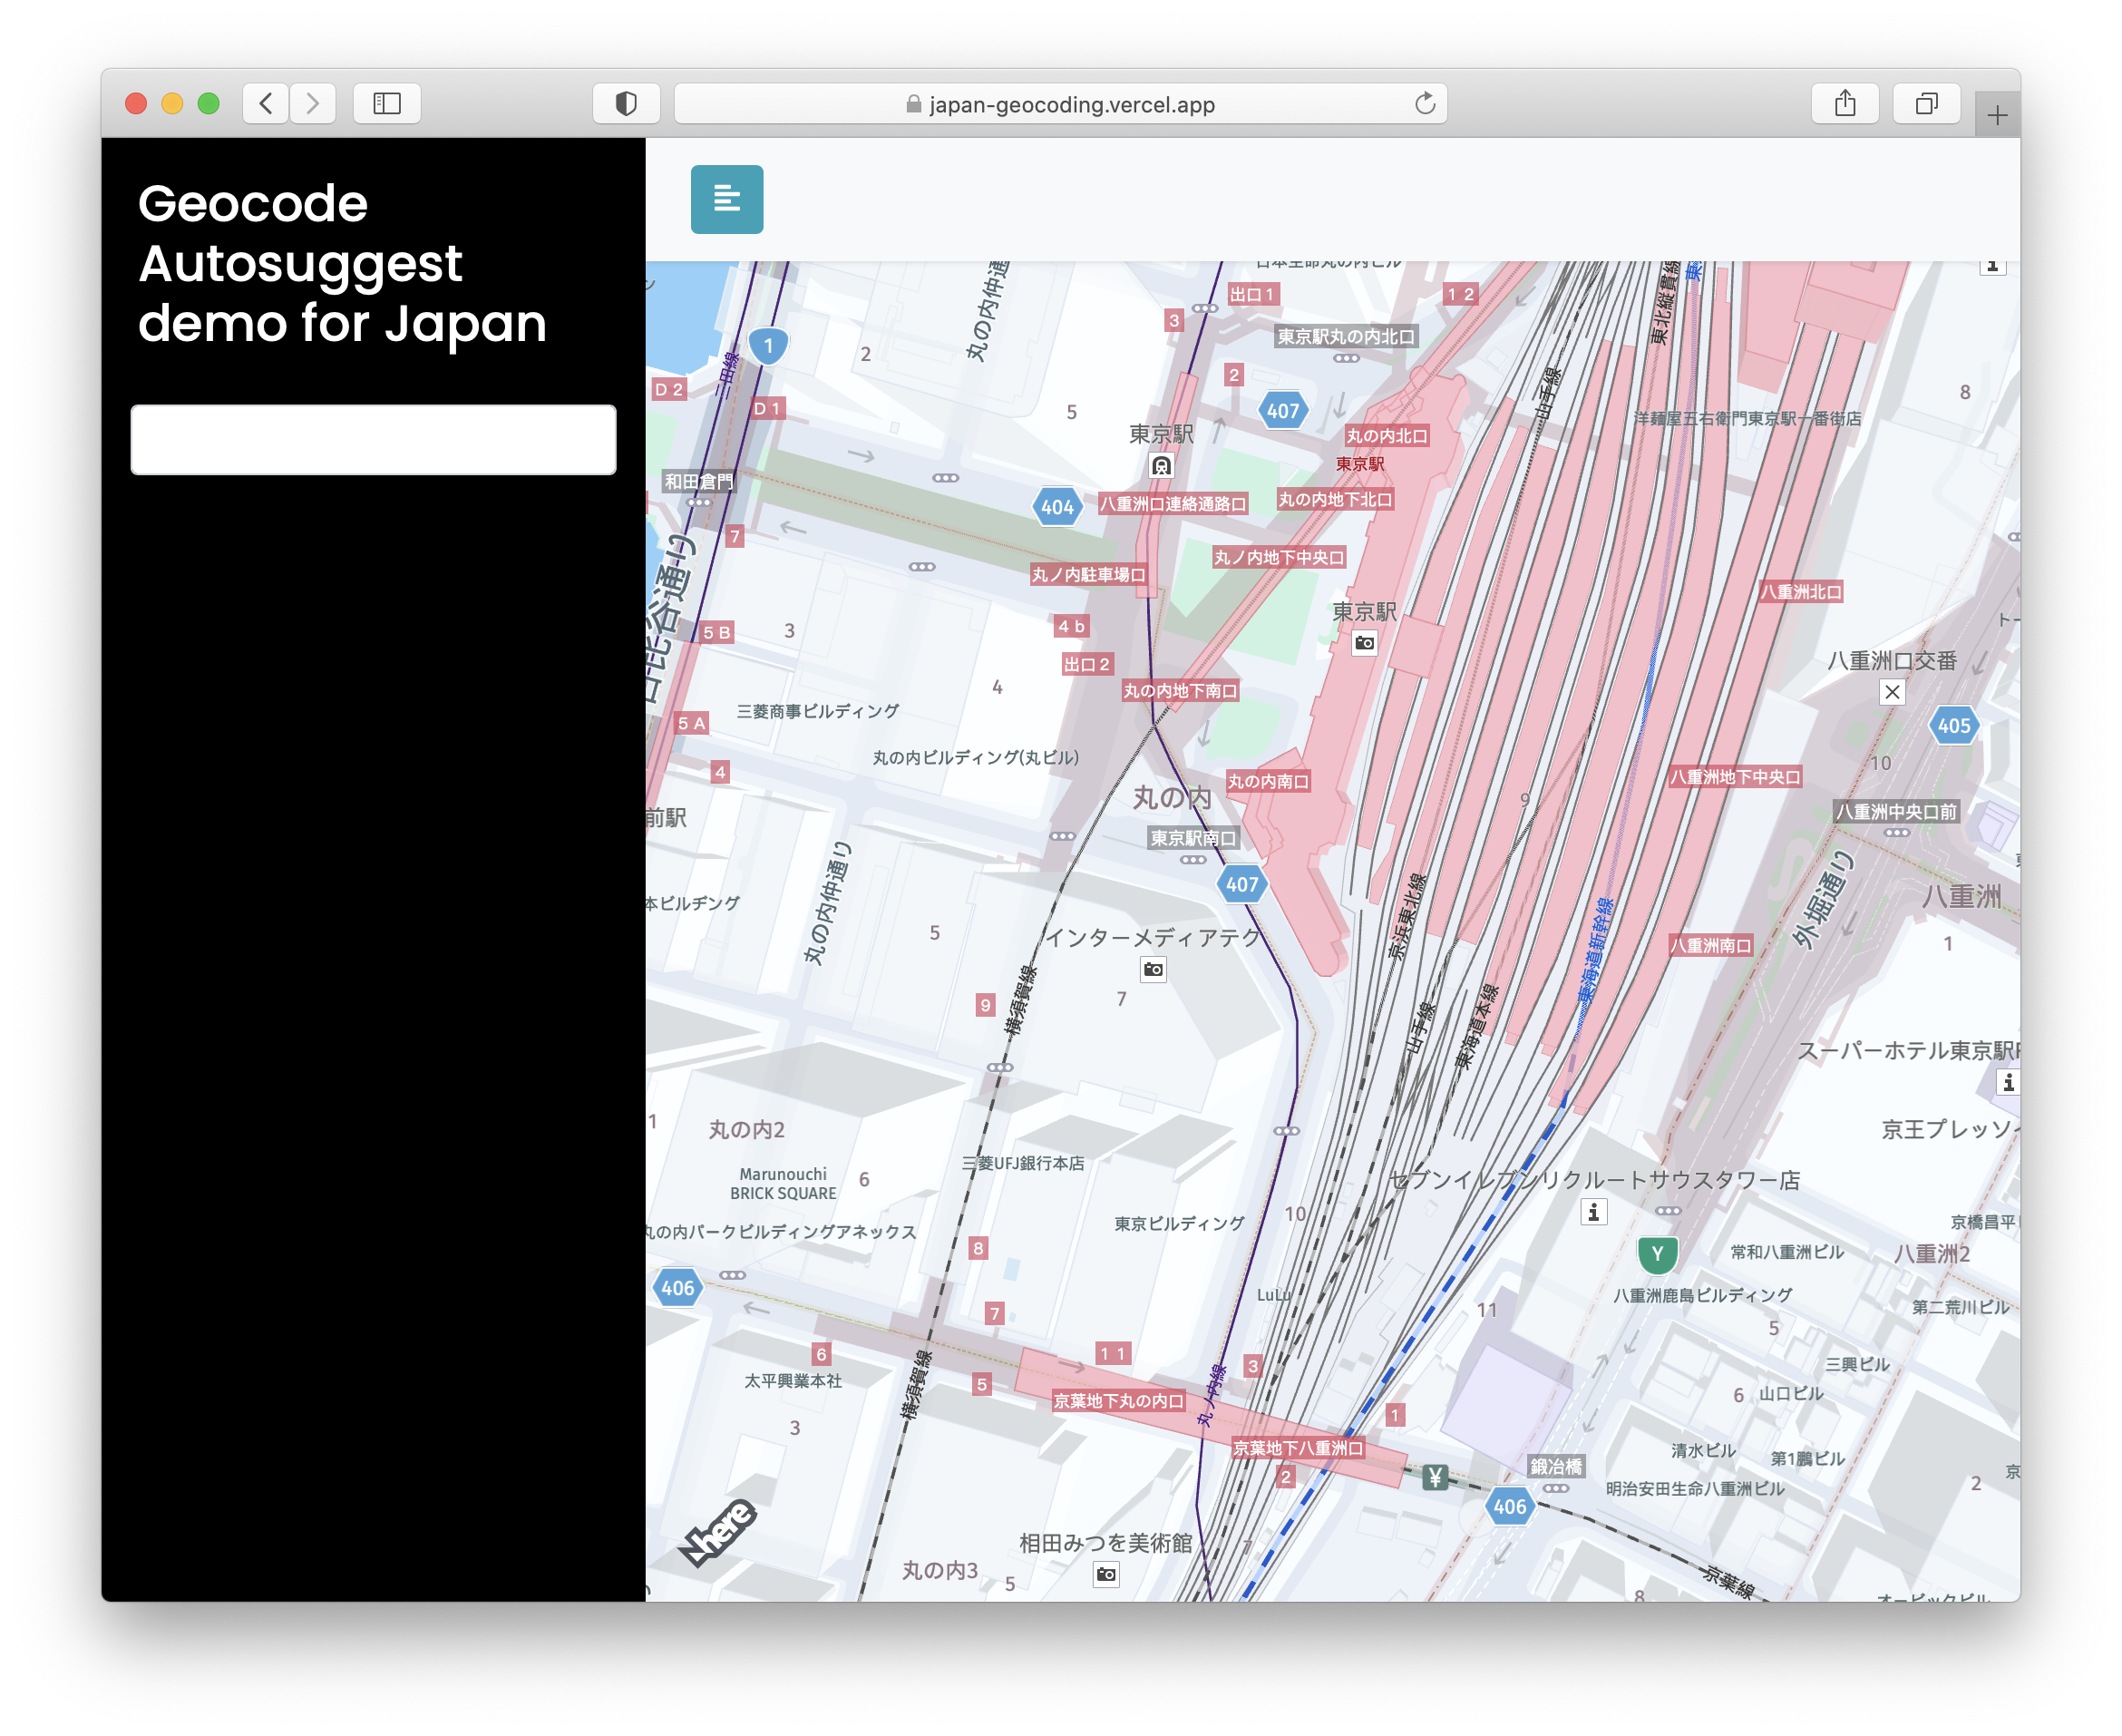Screen dimensions: 2122x1736
Task: Click the 東京駅 subway station icon
Action: click(1161, 465)
